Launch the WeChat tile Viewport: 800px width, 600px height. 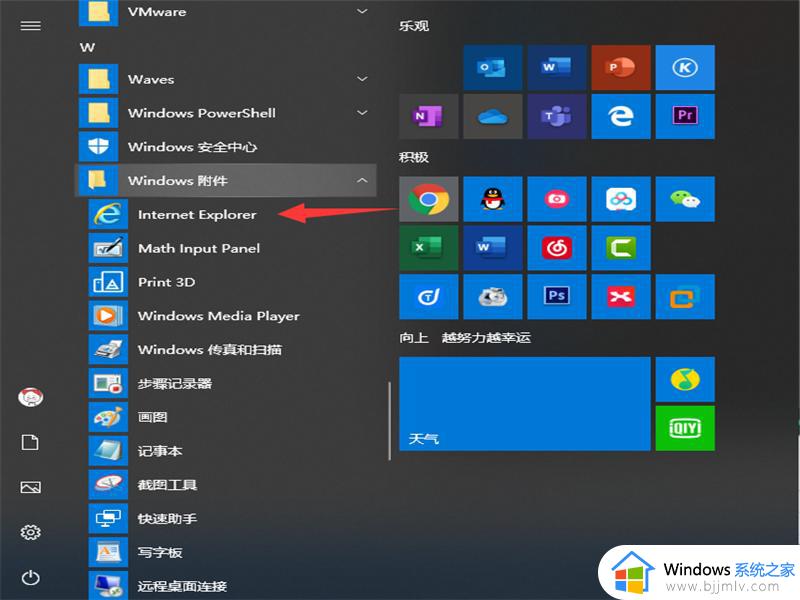pos(685,199)
